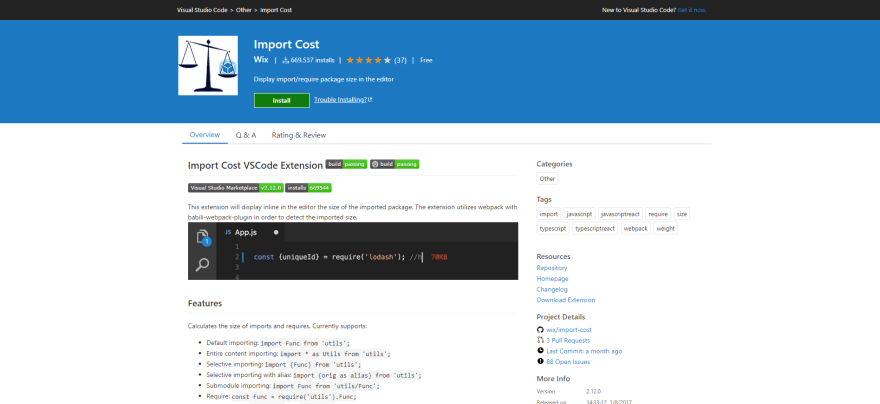This screenshot has height=404, width=880.
Task: Click the clock icon next to Last Commit
Action: pos(540,351)
